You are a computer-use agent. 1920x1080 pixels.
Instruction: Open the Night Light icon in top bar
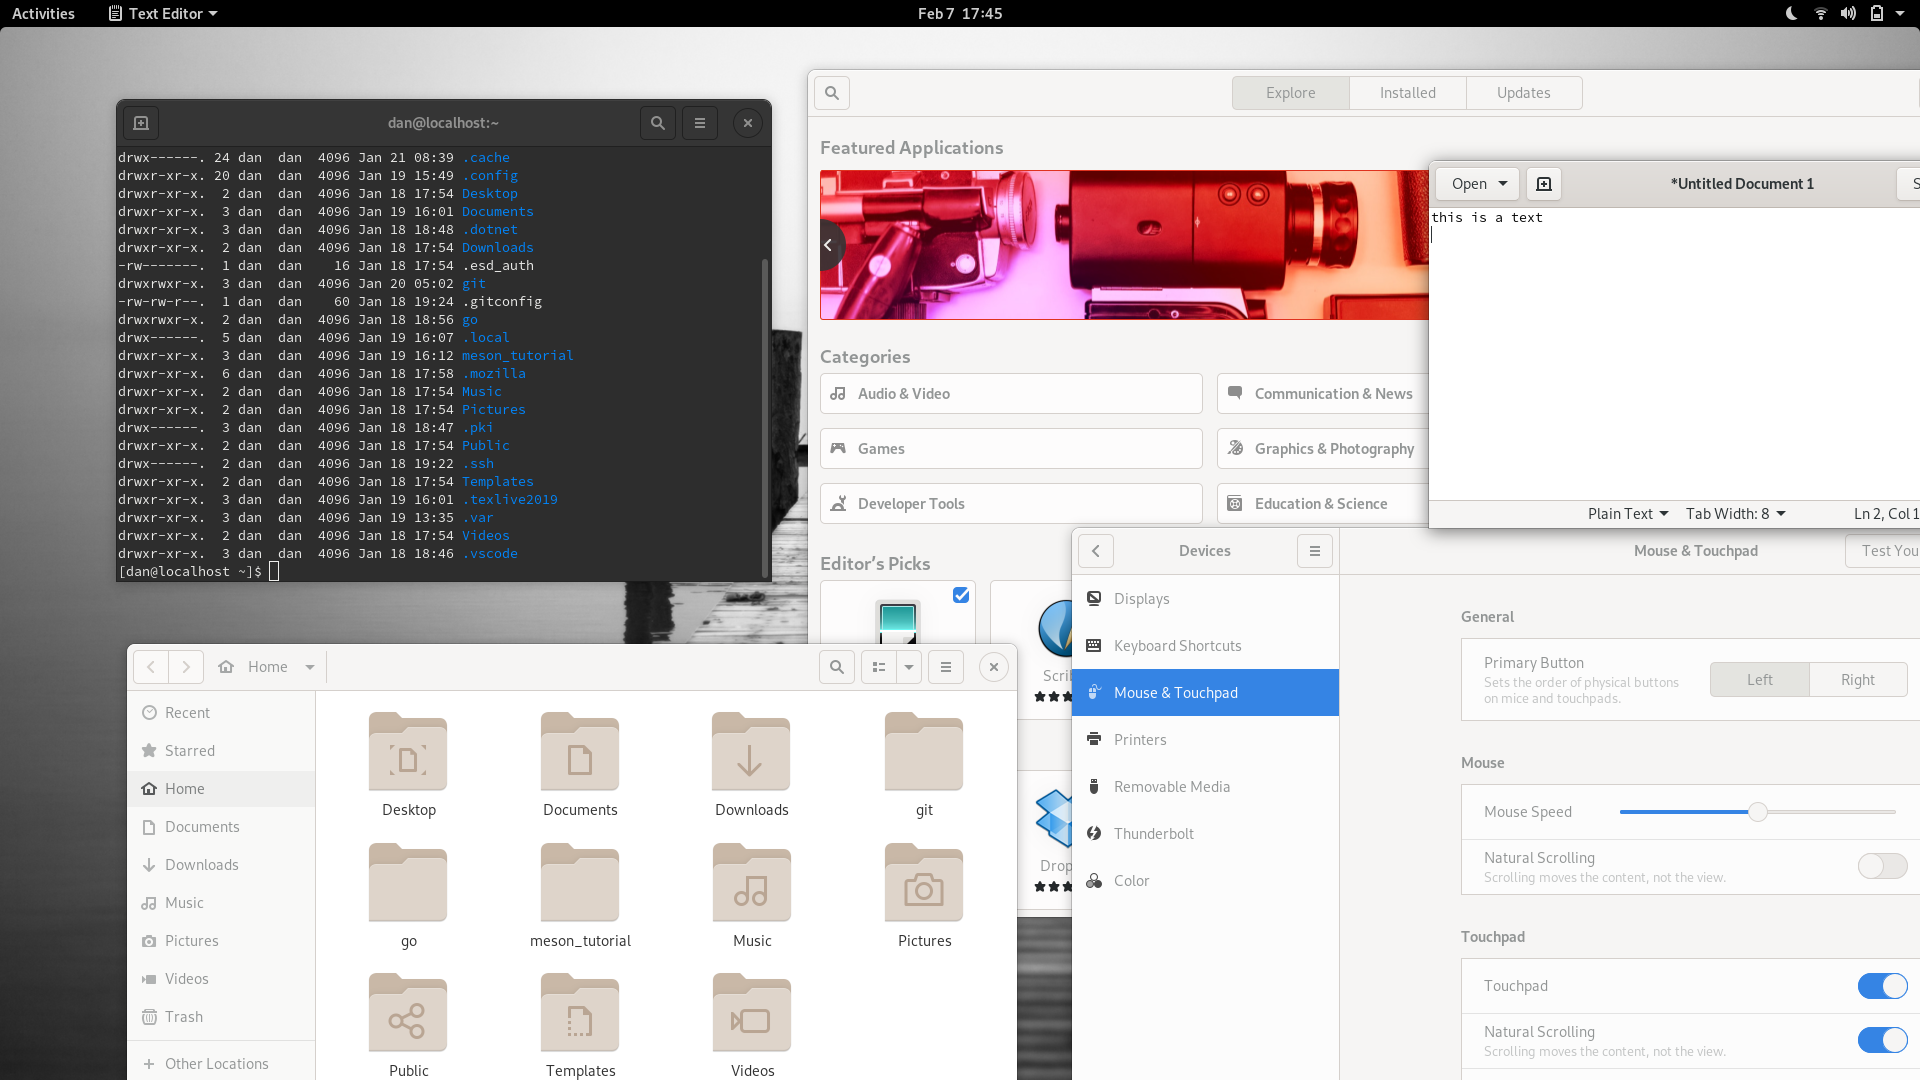click(1791, 13)
